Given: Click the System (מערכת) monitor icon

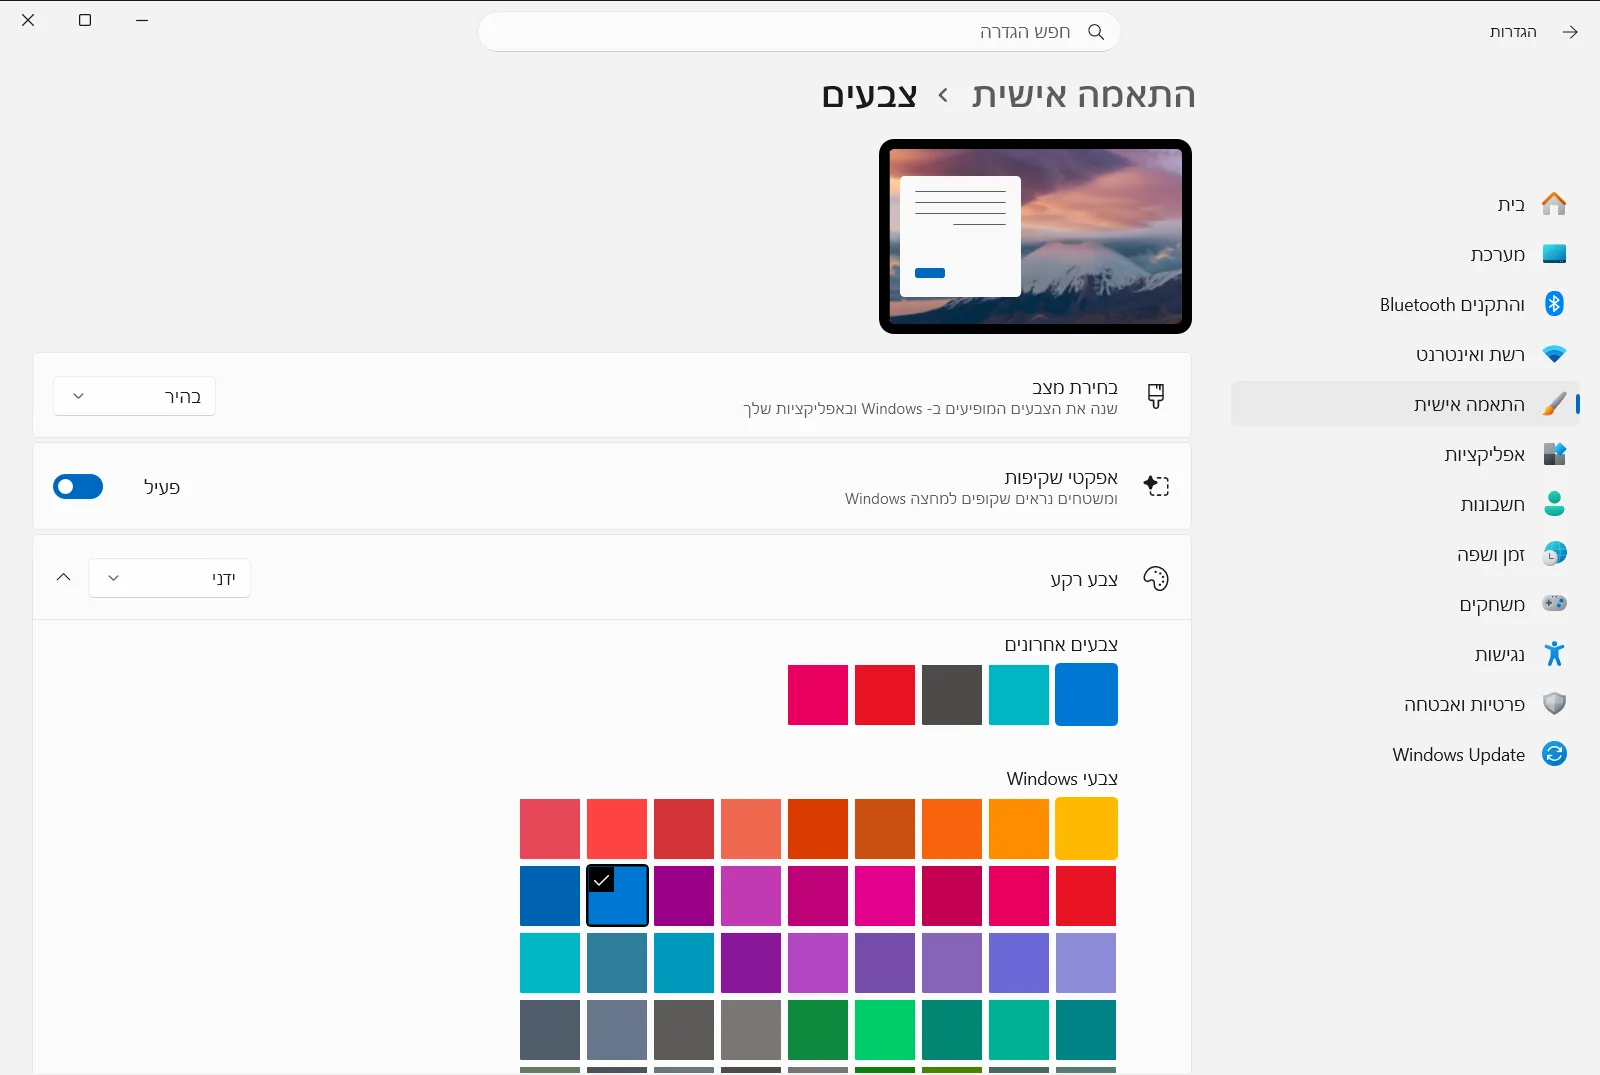Looking at the screenshot, I should pos(1554,254).
